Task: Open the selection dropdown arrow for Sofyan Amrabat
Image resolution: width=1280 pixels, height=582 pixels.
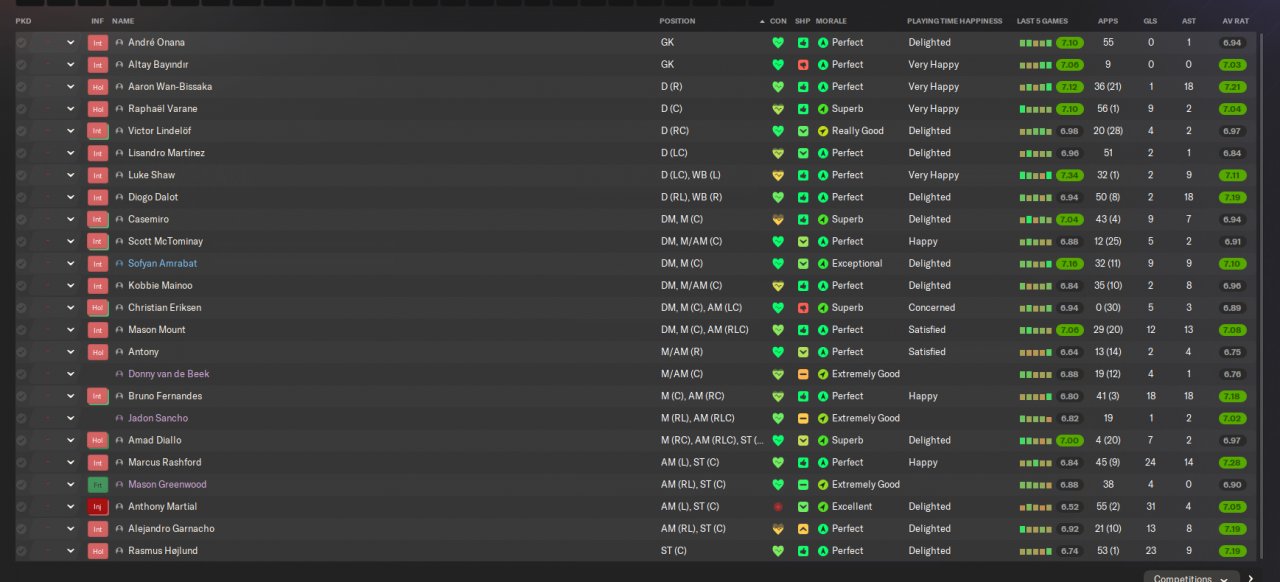Action: click(71, 264)
